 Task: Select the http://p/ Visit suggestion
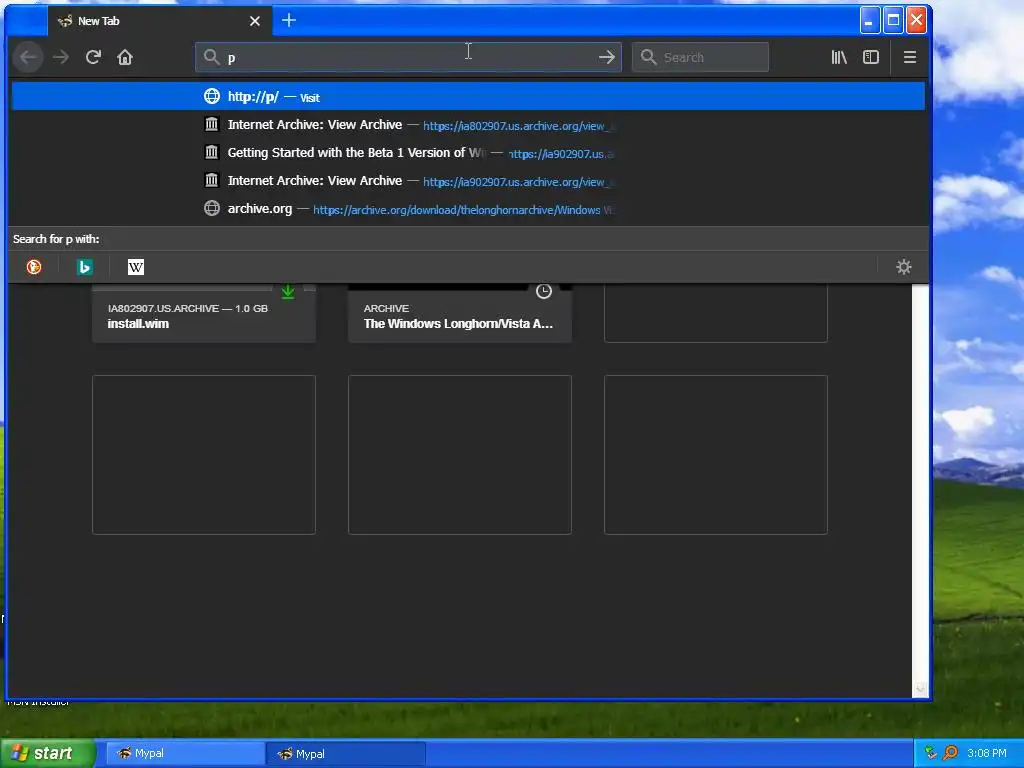pyautogui.click(x=468, y=97)
